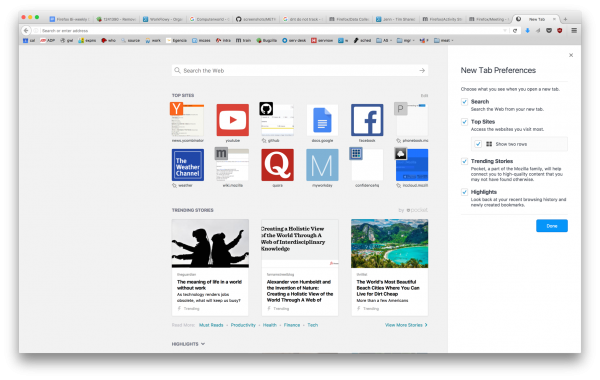Open the YouTube top site tile
The height and width of the screenshot is (380, 600).
pos(232,120)
